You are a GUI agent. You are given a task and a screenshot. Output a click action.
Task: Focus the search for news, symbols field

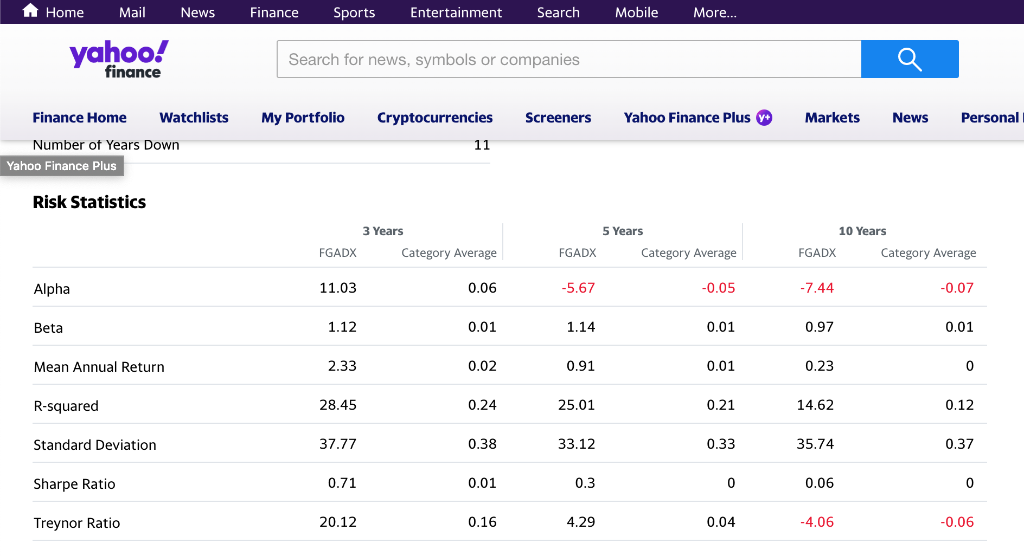click(569, 59)
